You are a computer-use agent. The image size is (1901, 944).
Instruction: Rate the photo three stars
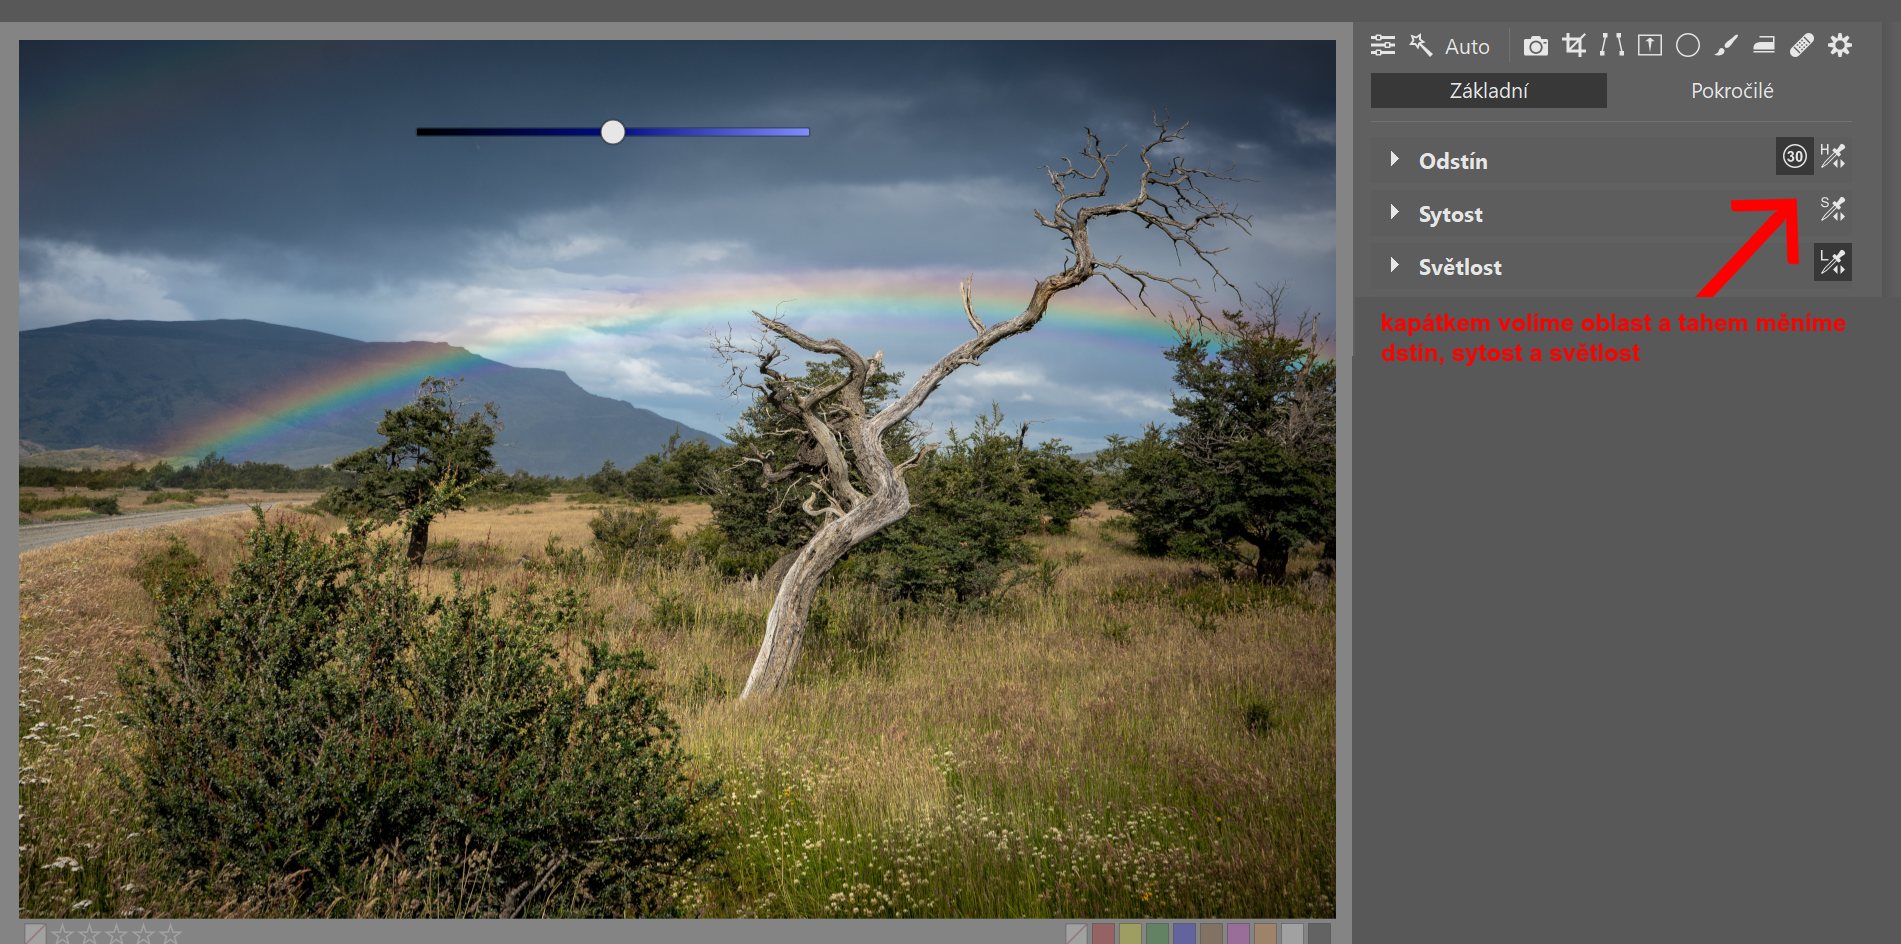(117, 934)
